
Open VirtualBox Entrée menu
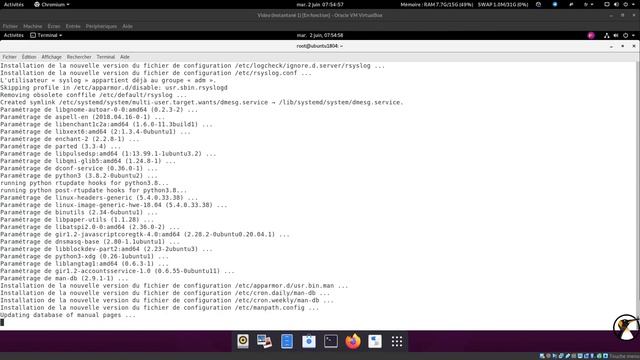[73, 26]
